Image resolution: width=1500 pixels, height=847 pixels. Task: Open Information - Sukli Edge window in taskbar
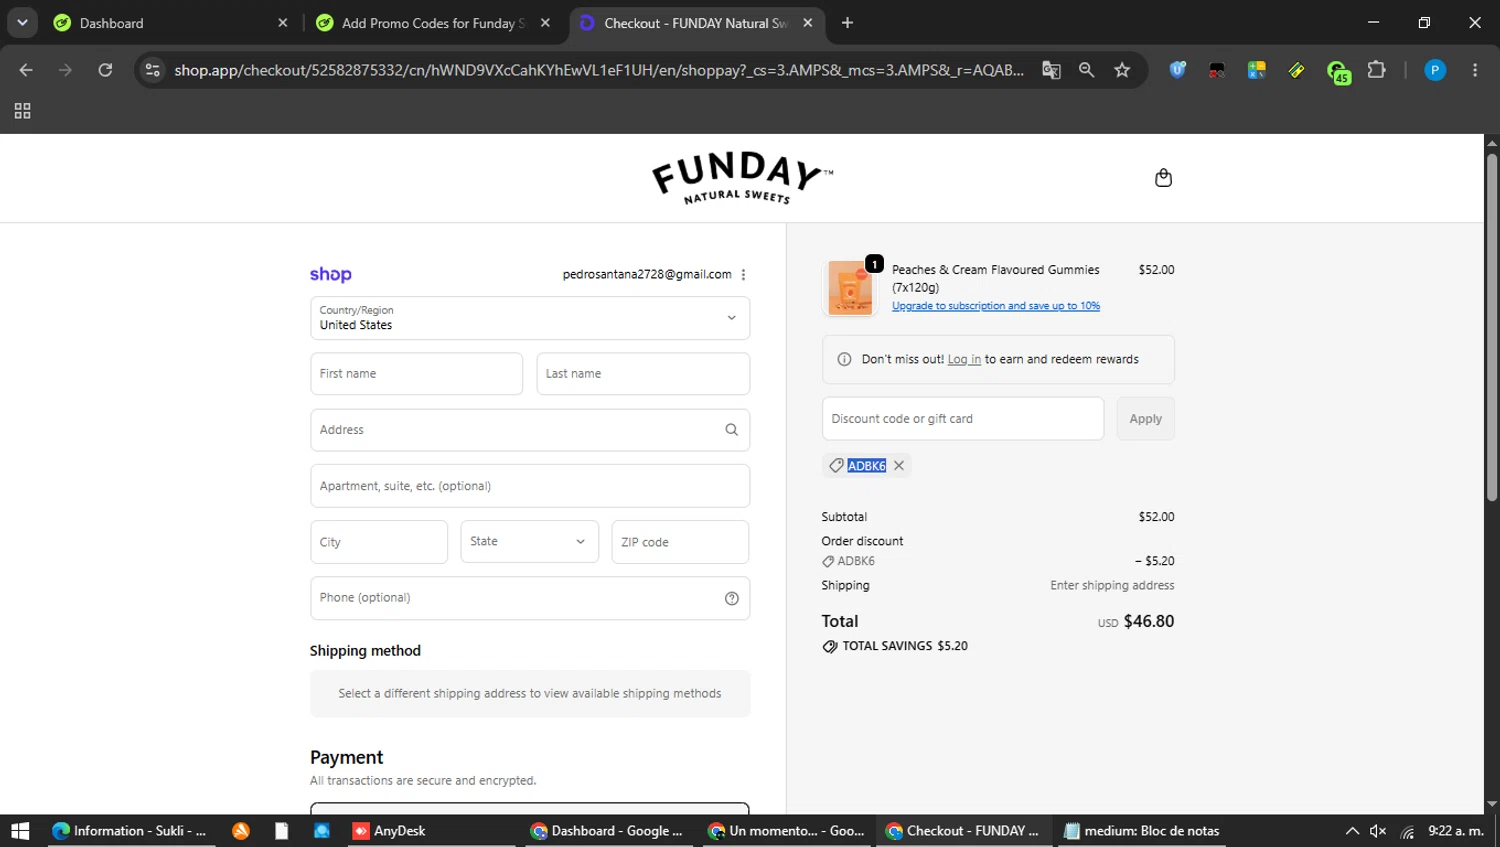129,831
